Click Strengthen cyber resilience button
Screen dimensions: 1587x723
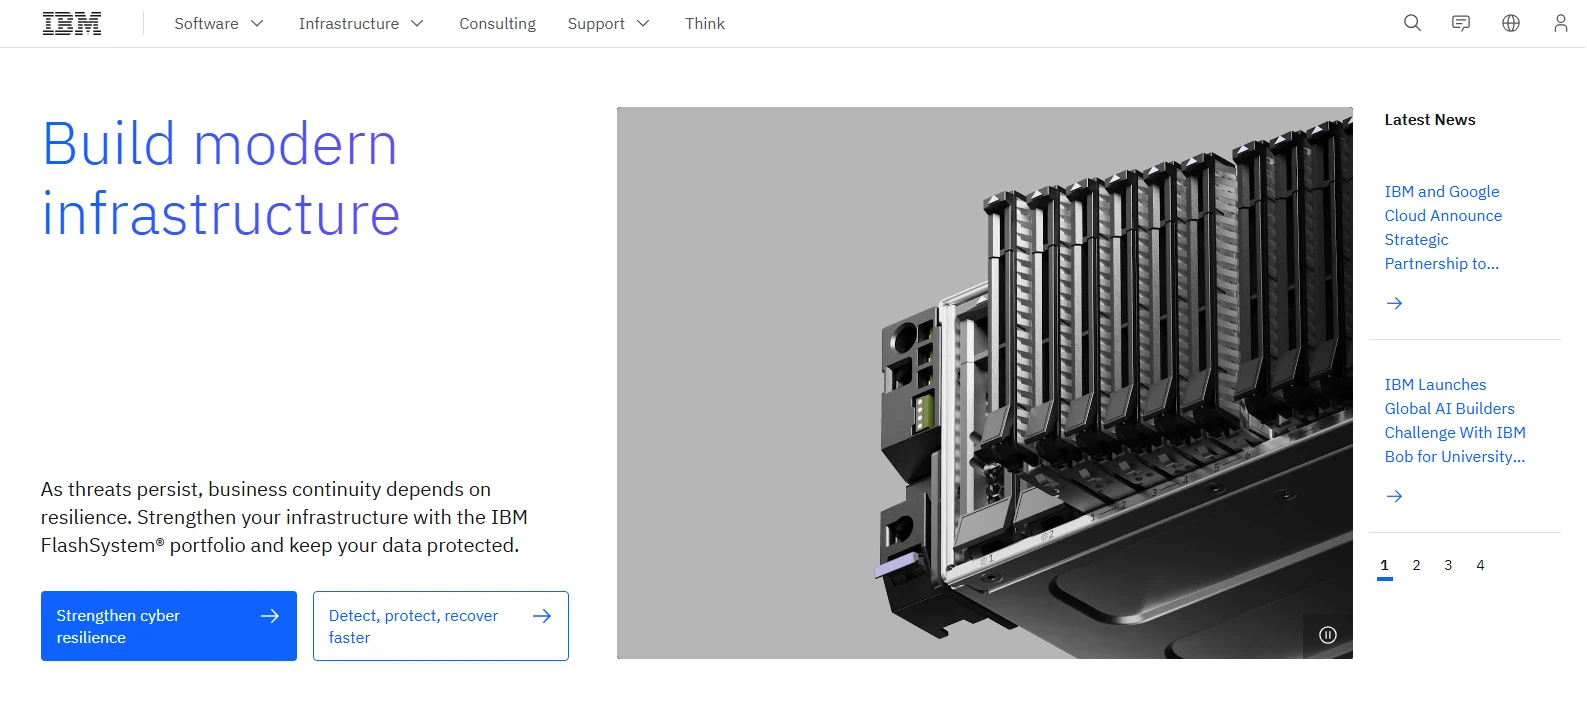pos(169,626)
